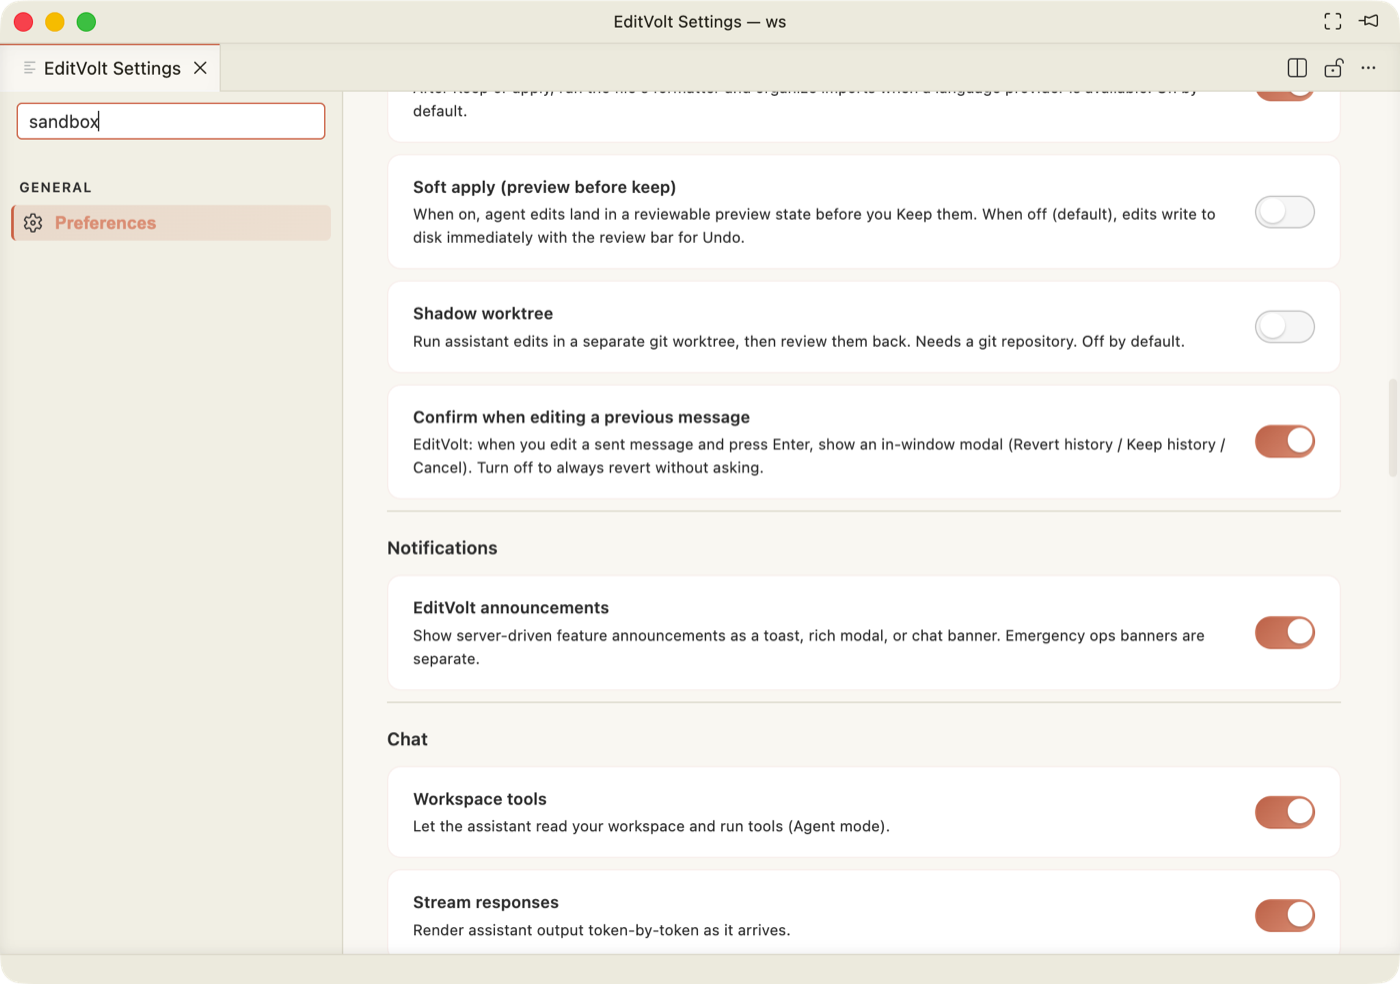Click the list icon on the EditVolt Settings tab
This screenshot has height=984, width=1400.
tap(30, 68)
